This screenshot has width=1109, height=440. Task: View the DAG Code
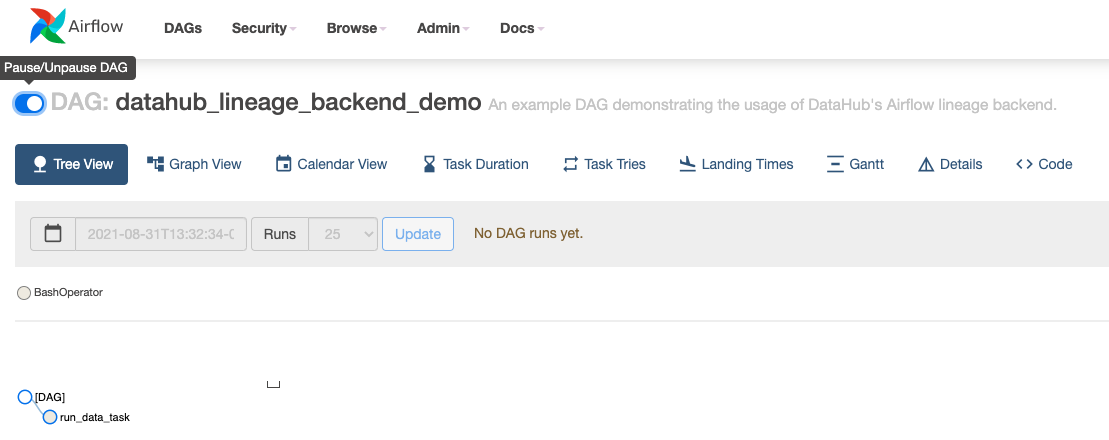[1044, 164]
